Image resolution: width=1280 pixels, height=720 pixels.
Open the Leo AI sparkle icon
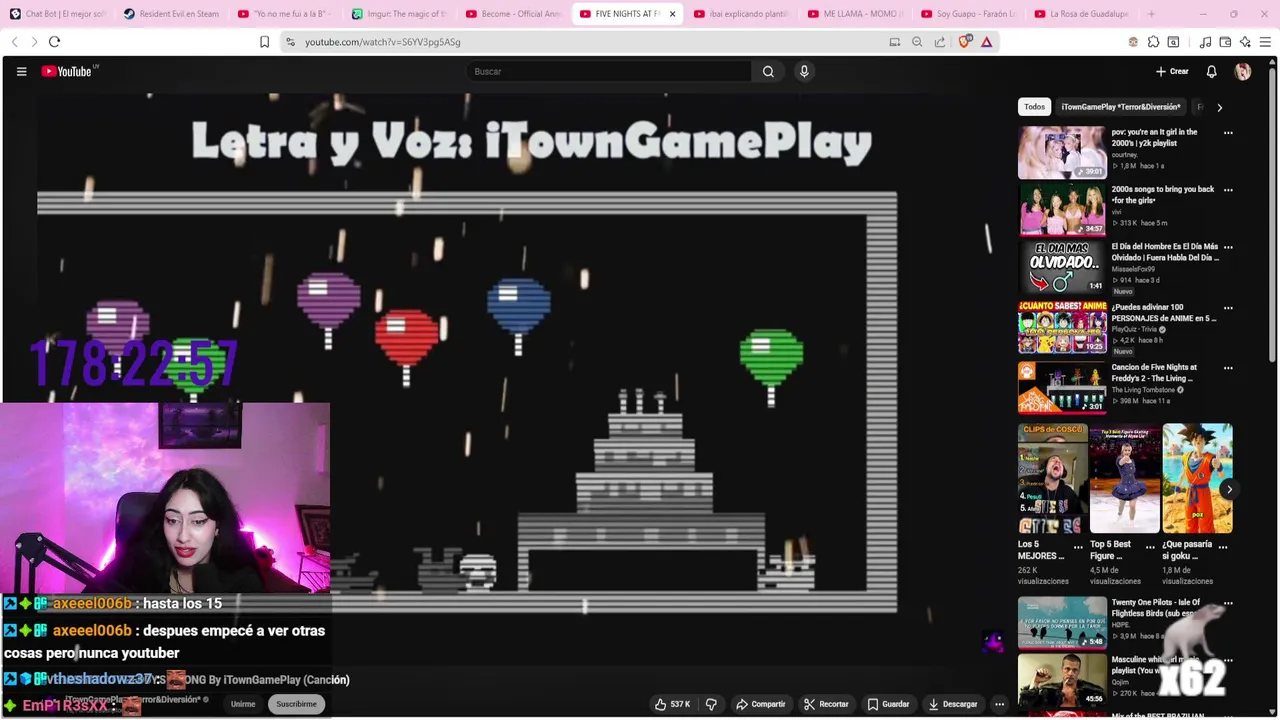click(x=1245, y=42)
